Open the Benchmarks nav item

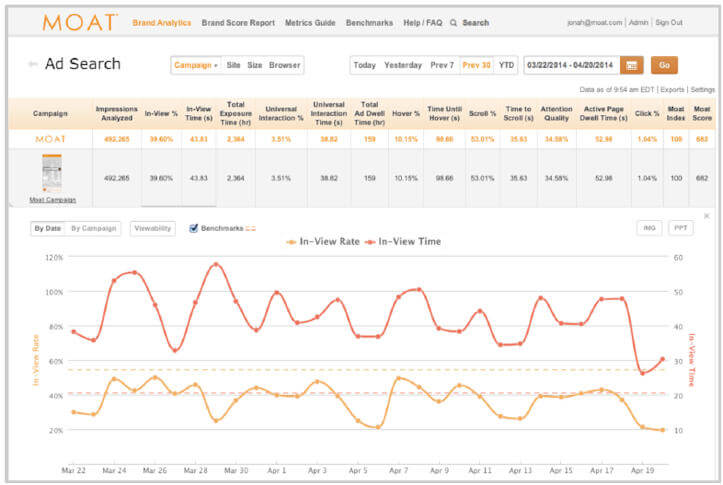pyautogui.click(x=369, y=23)
